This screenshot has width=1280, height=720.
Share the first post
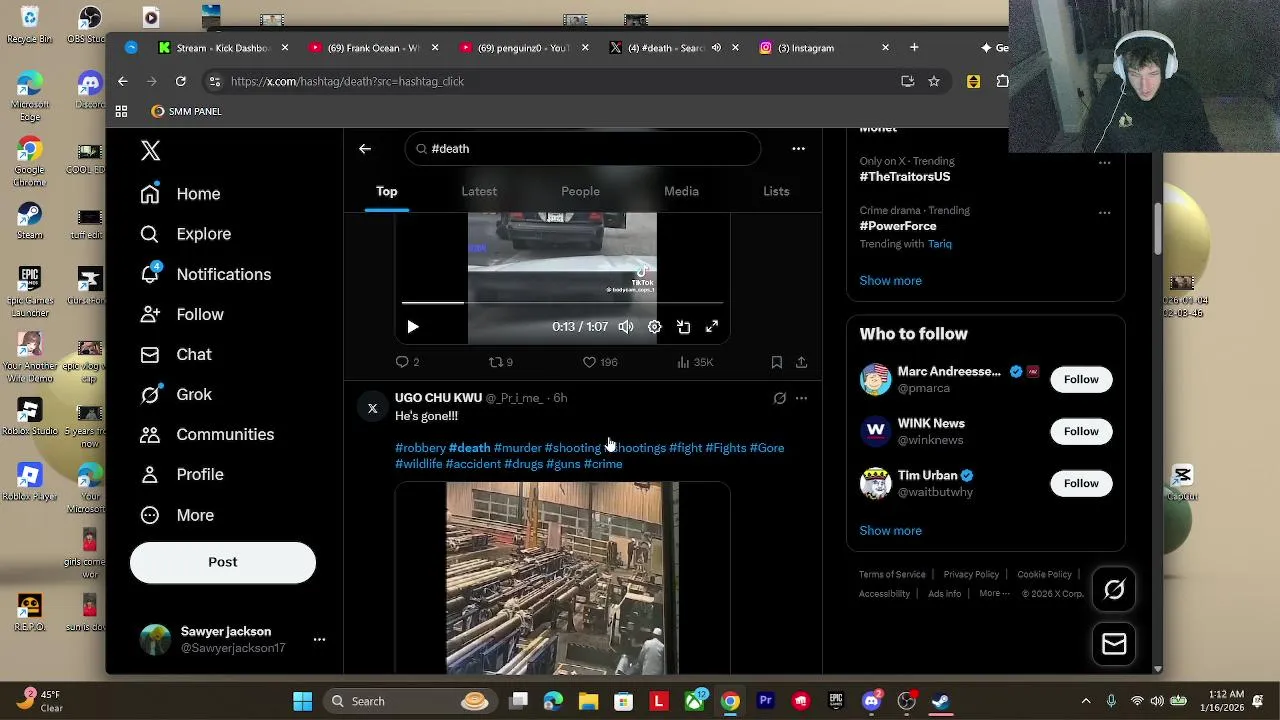click(801, 362)
